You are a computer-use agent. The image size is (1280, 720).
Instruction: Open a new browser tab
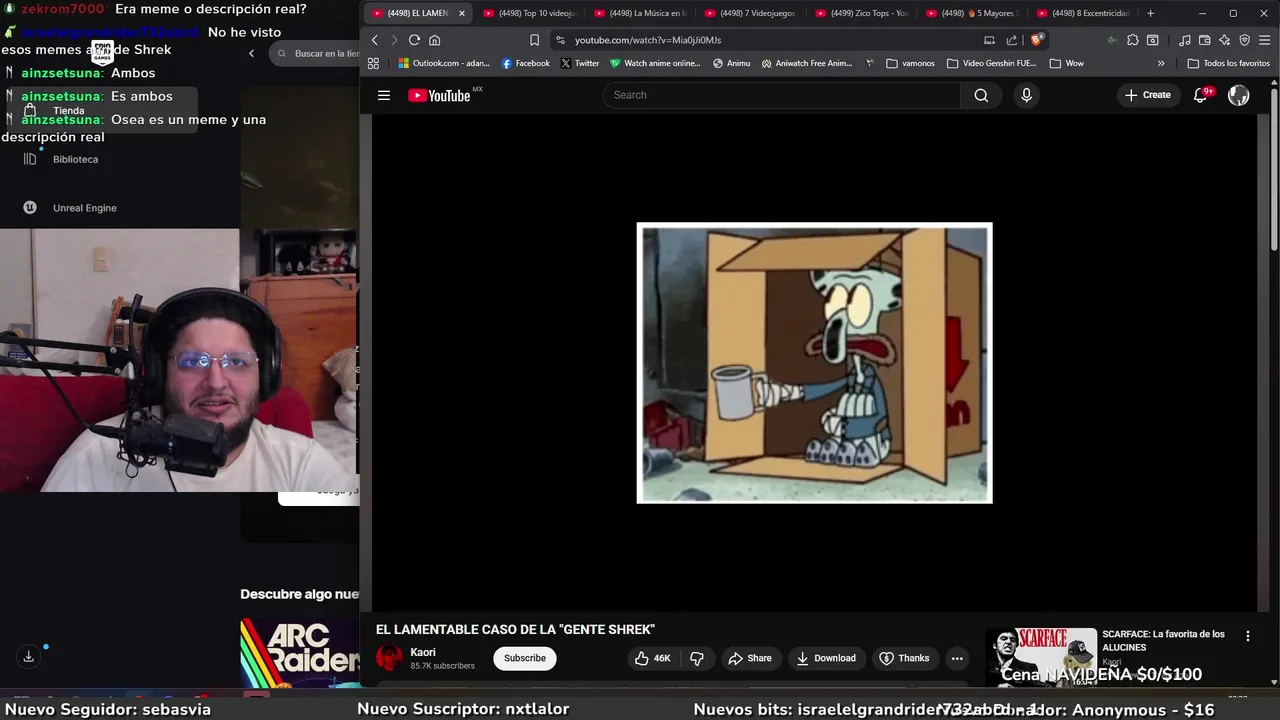[x=1150, y=13]
